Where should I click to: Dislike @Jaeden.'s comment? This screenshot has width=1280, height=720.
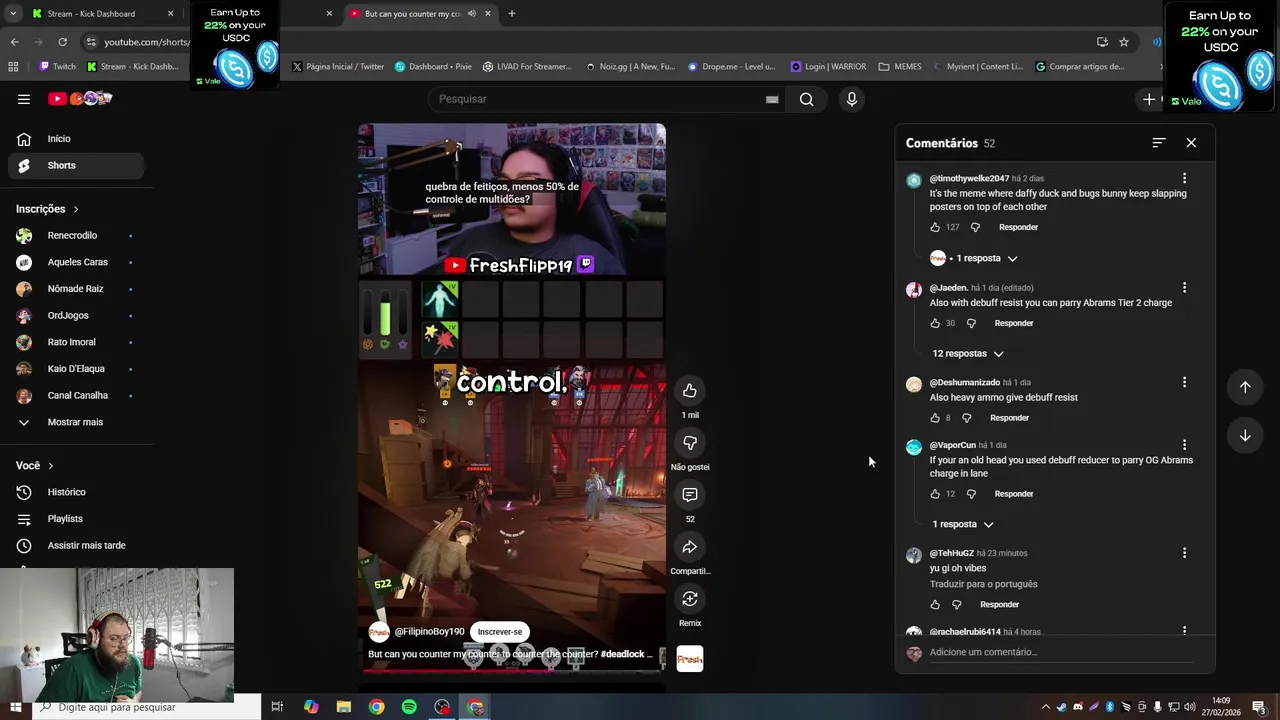[x=971, y=323]
